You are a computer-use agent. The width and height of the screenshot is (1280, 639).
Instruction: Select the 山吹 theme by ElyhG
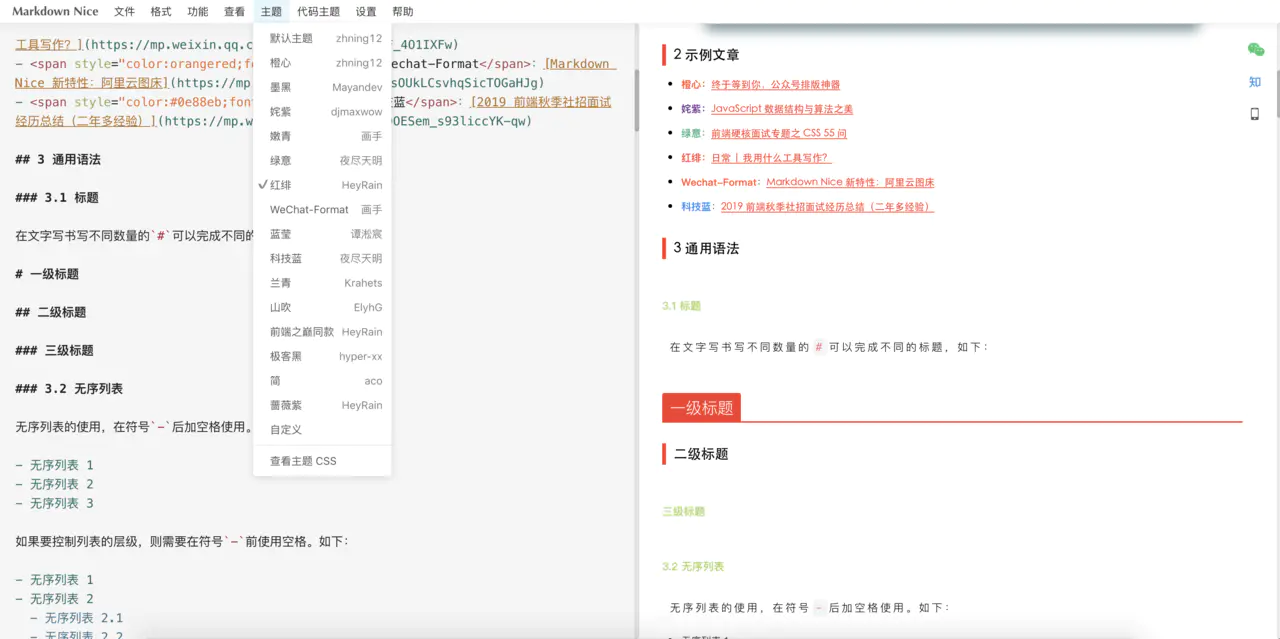(x=322, y=308)
